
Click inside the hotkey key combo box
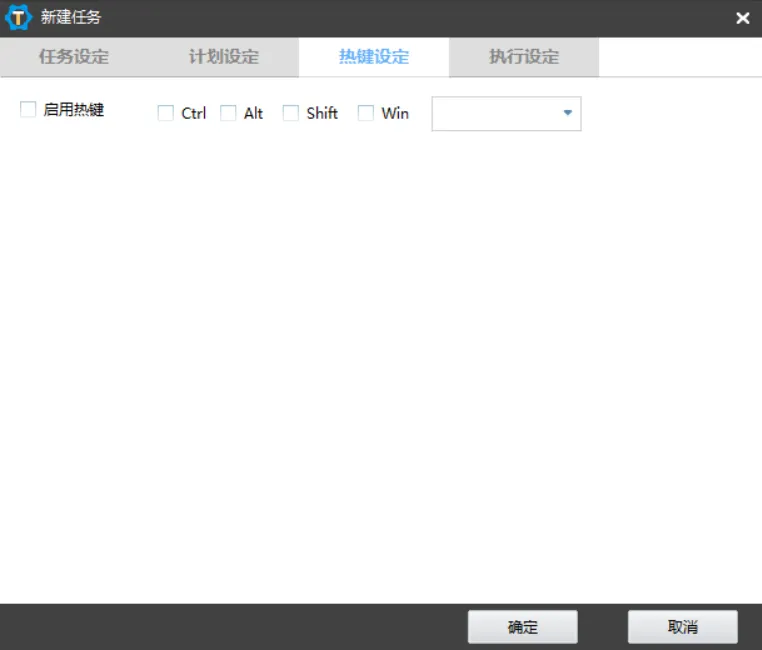[x=494, y=113]
